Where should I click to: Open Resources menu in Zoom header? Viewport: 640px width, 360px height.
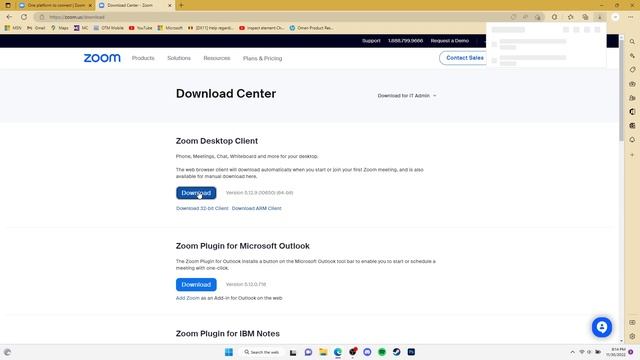217,58
